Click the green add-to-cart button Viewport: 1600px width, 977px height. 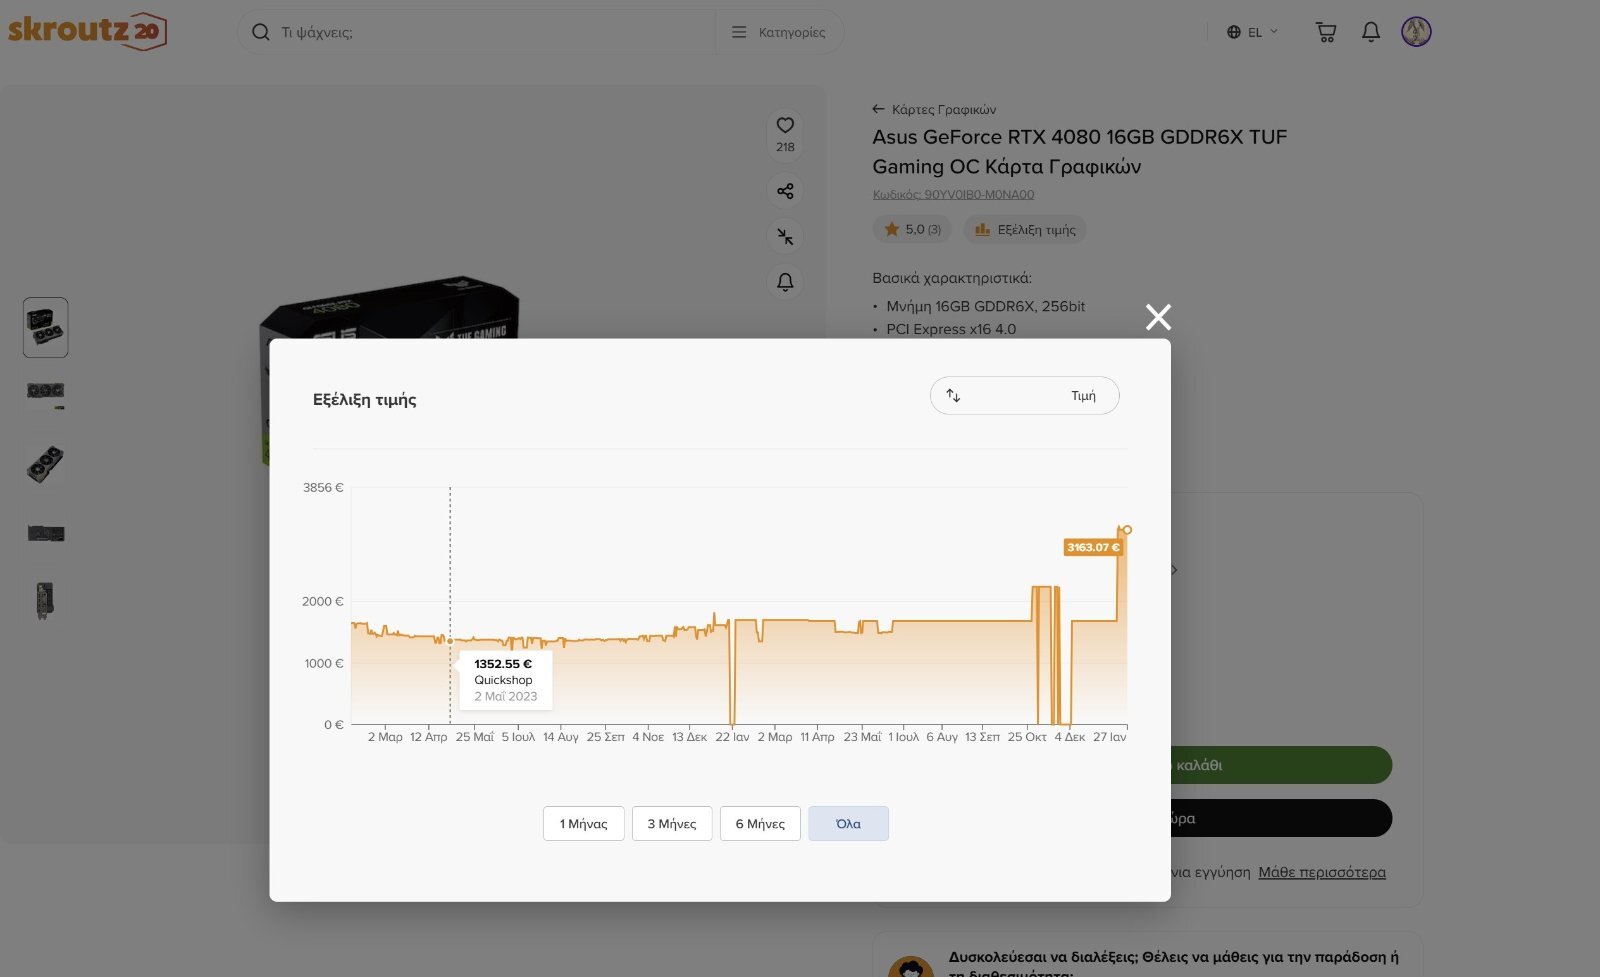click(1280, 765)
